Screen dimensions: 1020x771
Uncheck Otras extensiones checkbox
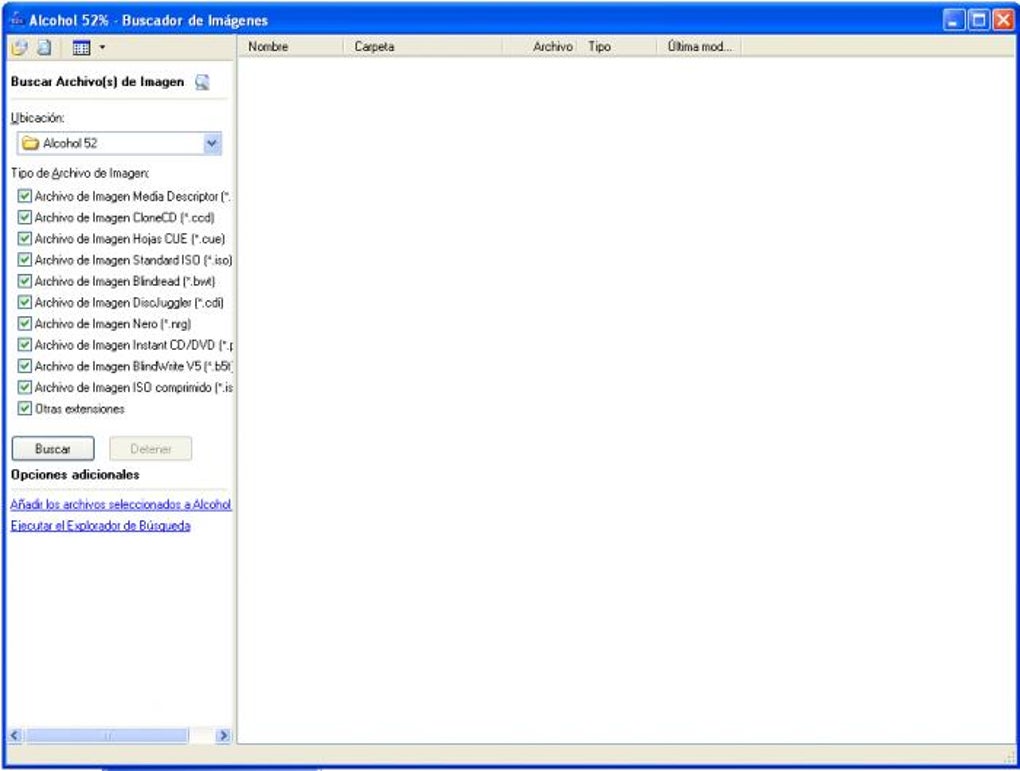point(25,409)
